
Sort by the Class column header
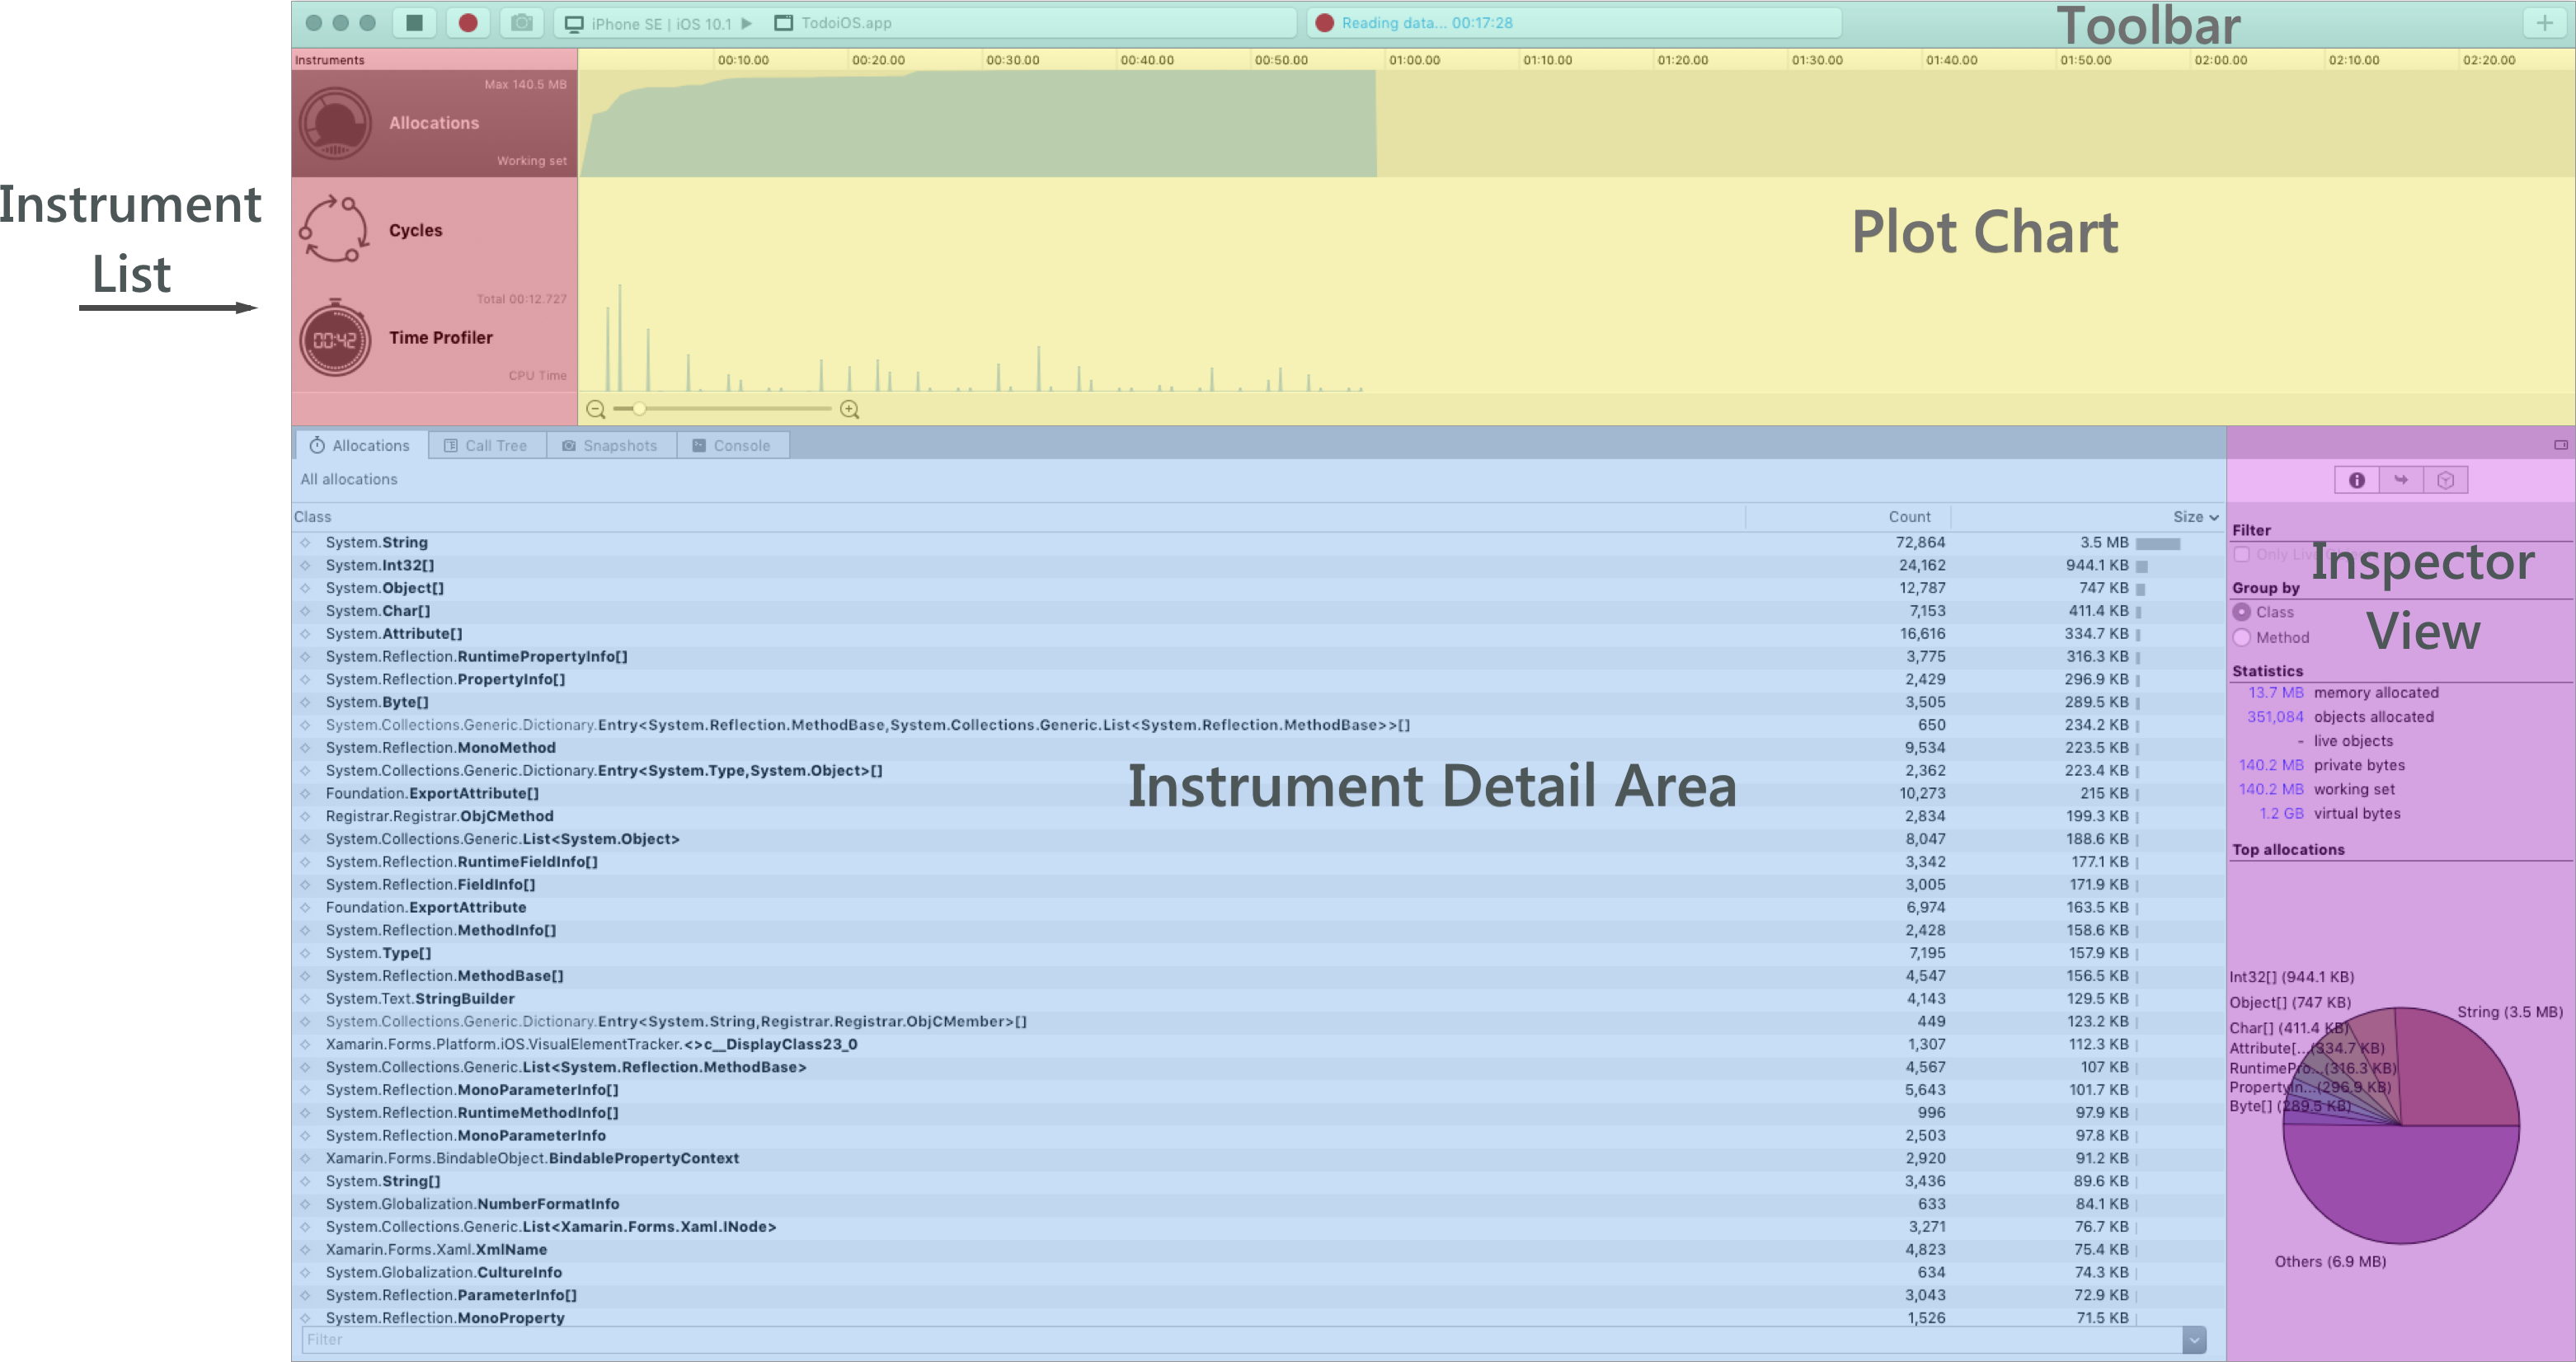click(x=312, y=517)
